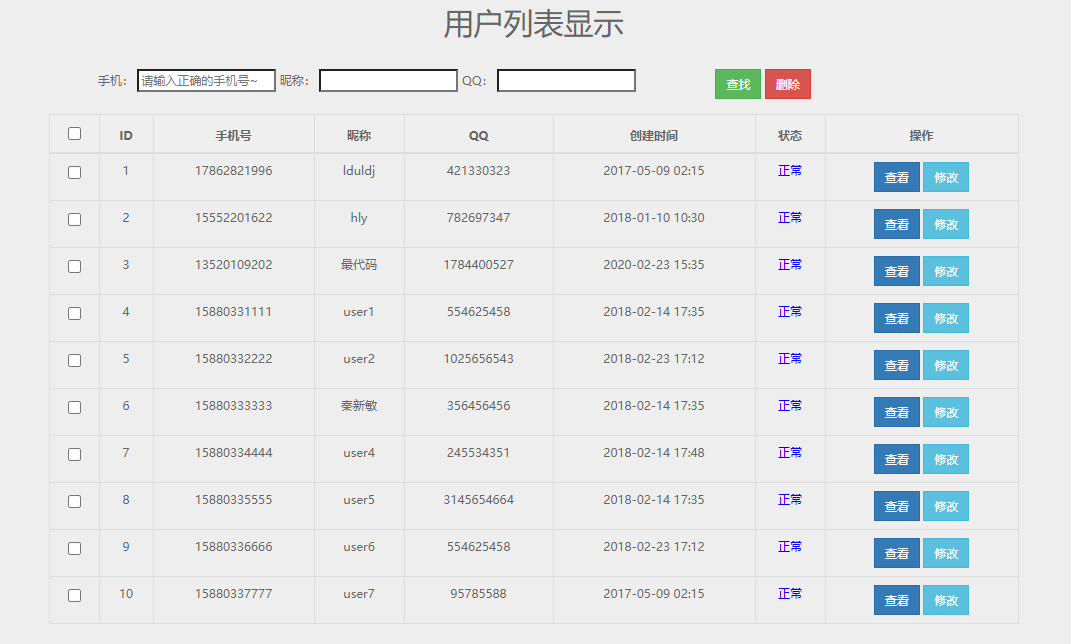Select the checkbox for nickname hly
Screen dimensions: 1071x644
click(x=74, y=220)
